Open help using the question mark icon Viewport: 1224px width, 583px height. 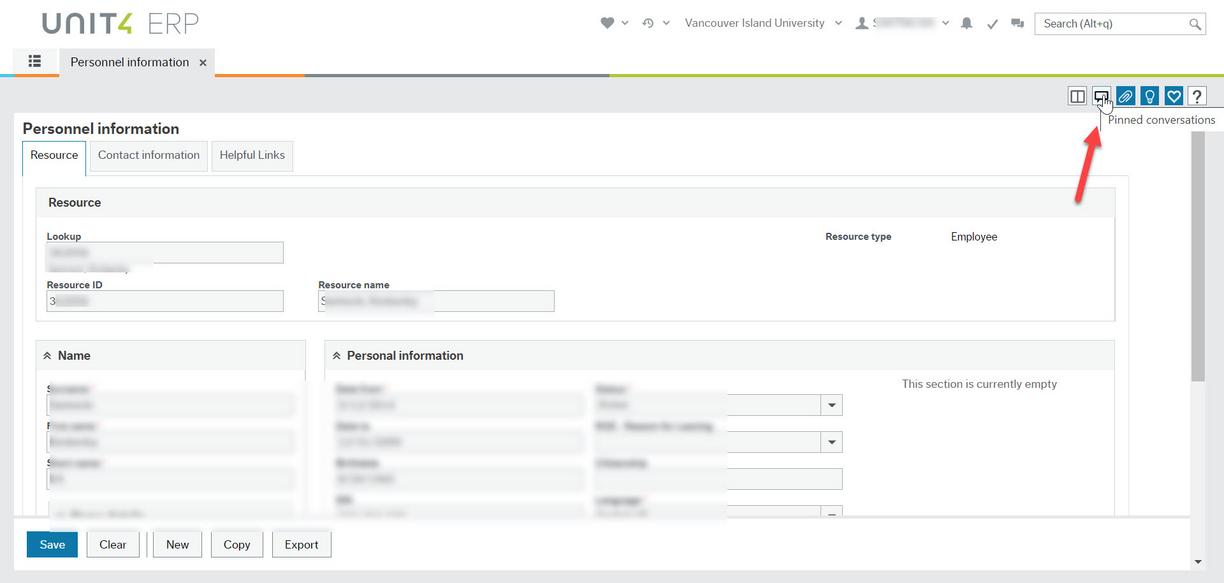point(1196,95)
